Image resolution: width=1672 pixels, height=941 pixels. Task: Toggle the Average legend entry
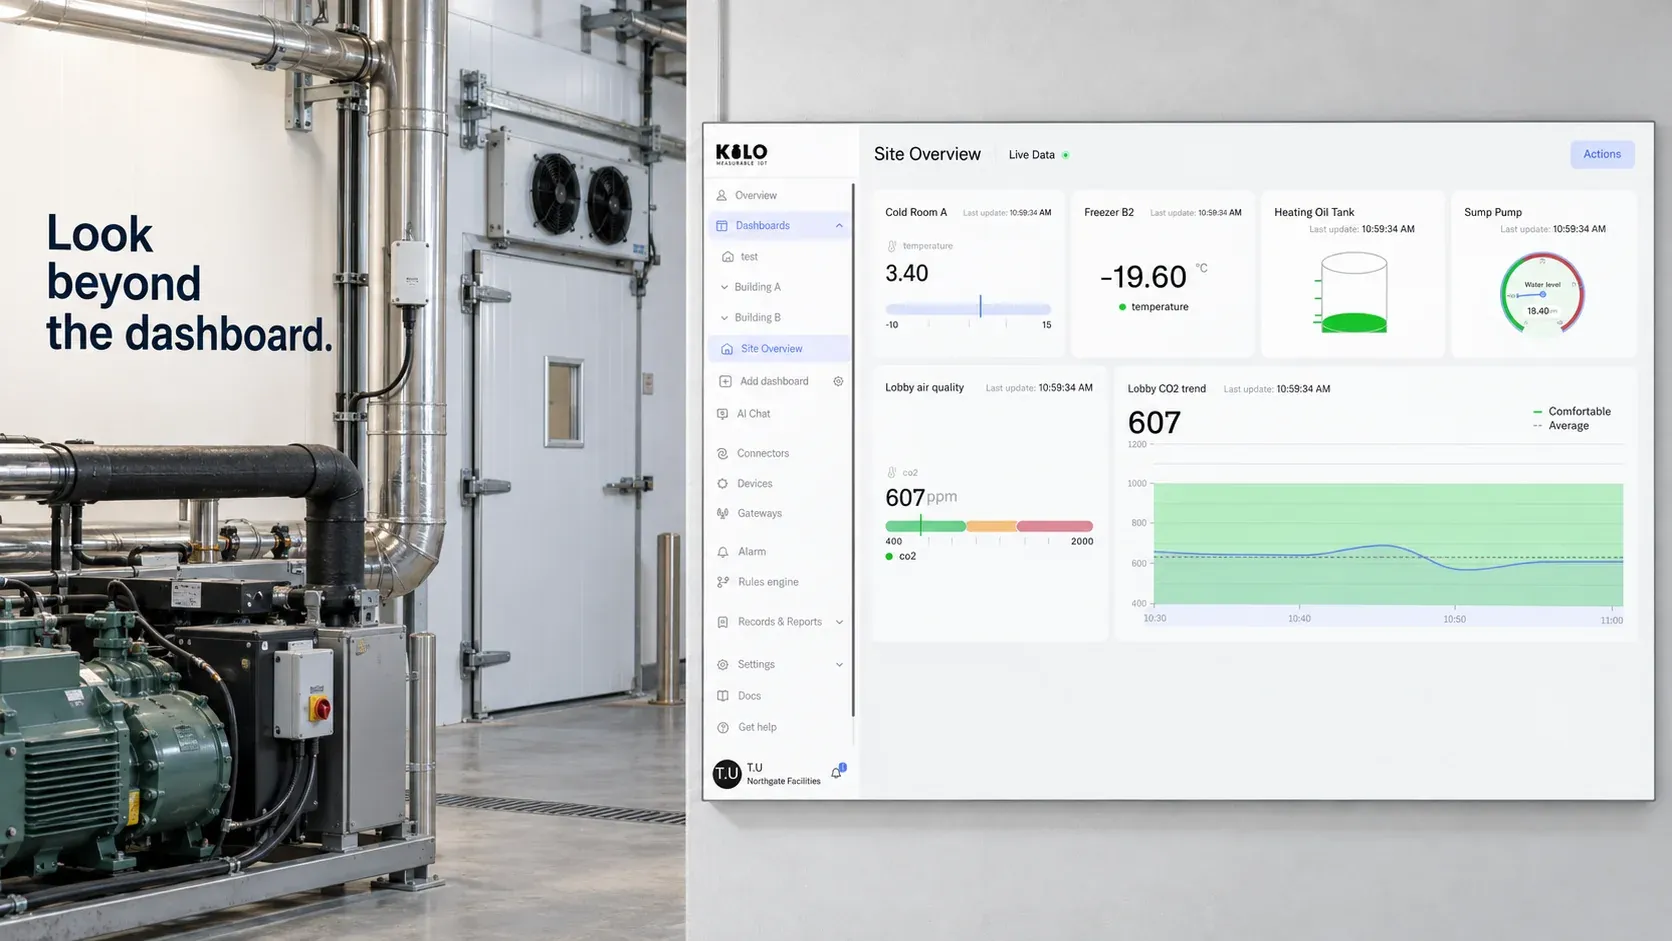click(1561, 426)
